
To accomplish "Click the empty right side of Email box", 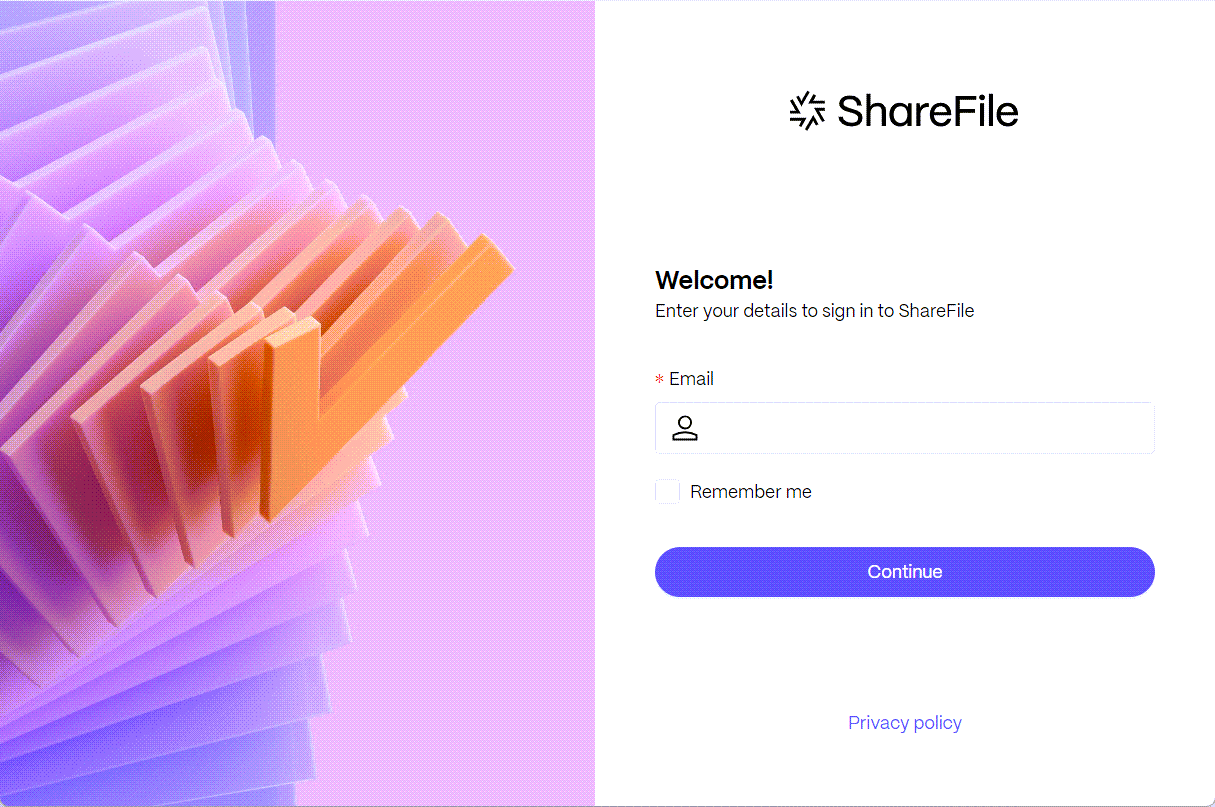I will click(1050, 428).
